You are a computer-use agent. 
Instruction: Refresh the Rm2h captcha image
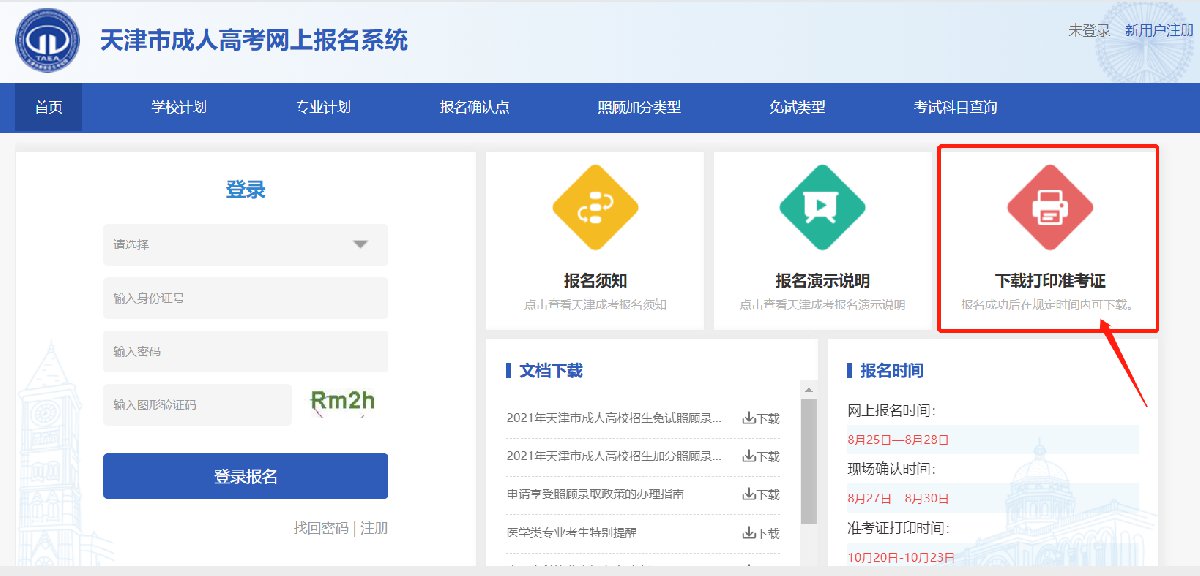(342, 403)
